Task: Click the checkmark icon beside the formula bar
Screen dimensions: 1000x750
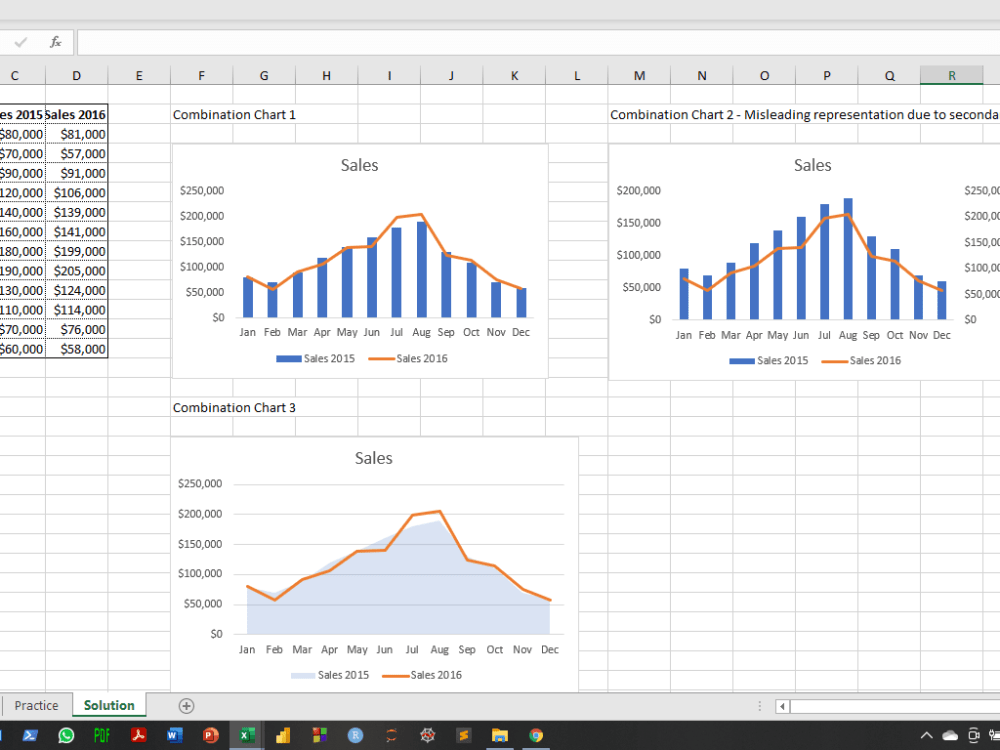Action: [22, 42]
